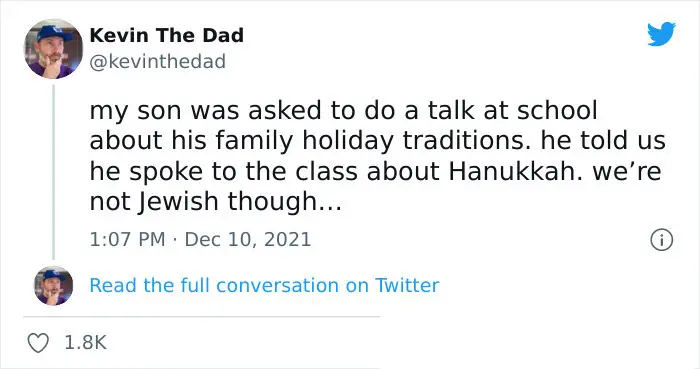Open the Kevin The Dad display name
This screenshot has width=700, height=369.
tap(167, 35)
